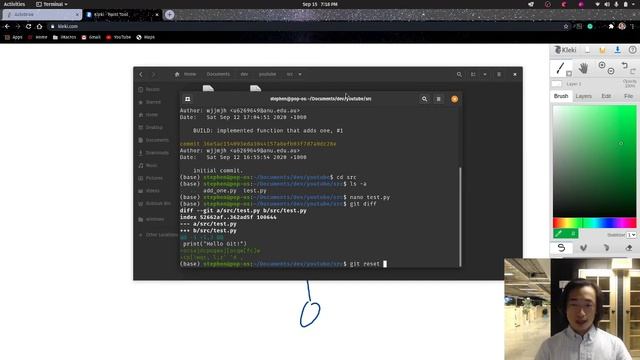Switch to the Layers tab

pyautogui.click(x=583, y=96)
